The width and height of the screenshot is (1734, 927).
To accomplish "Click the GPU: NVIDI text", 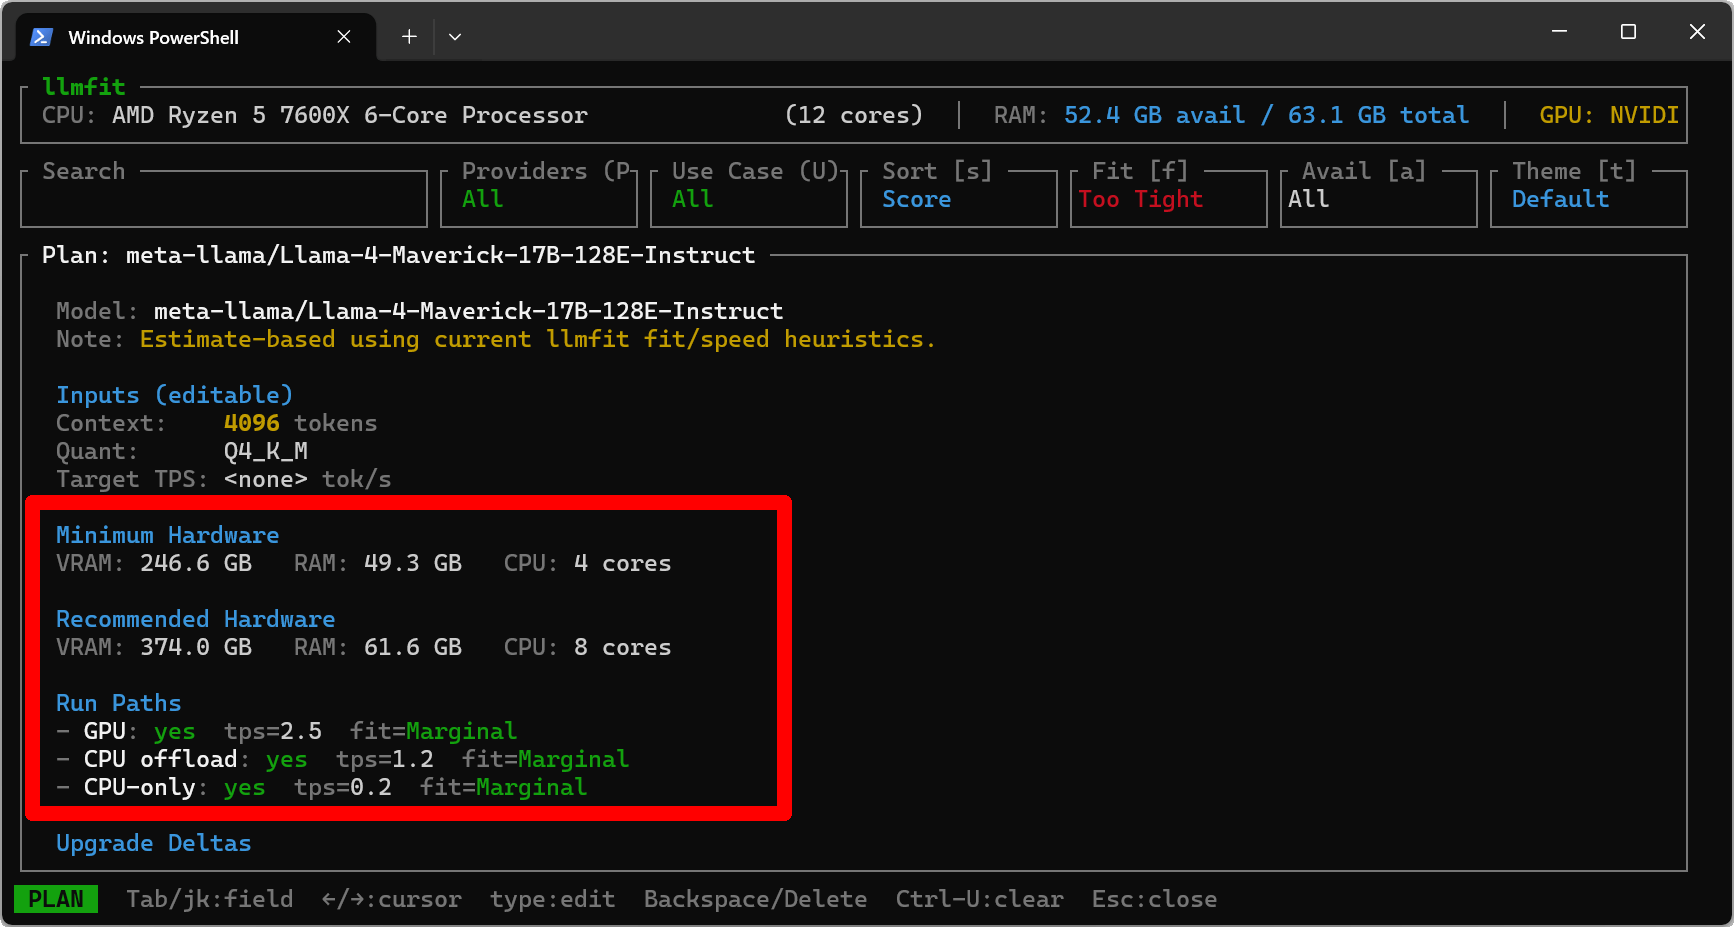I will [1609, 115].
